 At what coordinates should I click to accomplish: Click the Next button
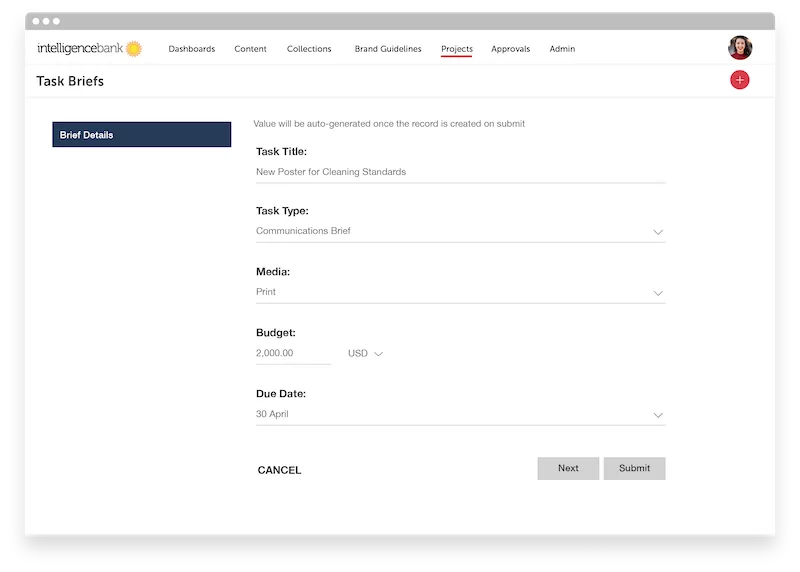[568, 468]
